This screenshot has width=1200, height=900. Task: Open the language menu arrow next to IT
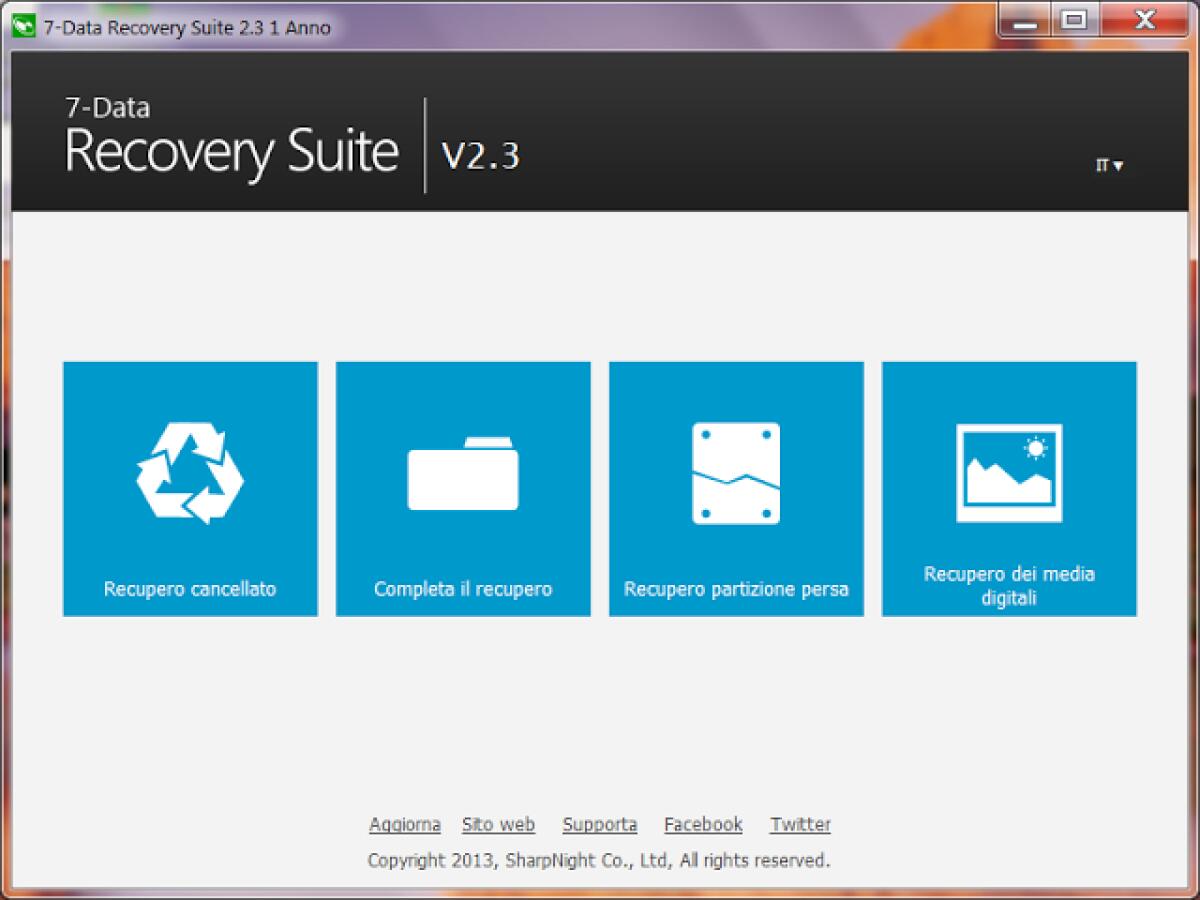coord(1117,166)
